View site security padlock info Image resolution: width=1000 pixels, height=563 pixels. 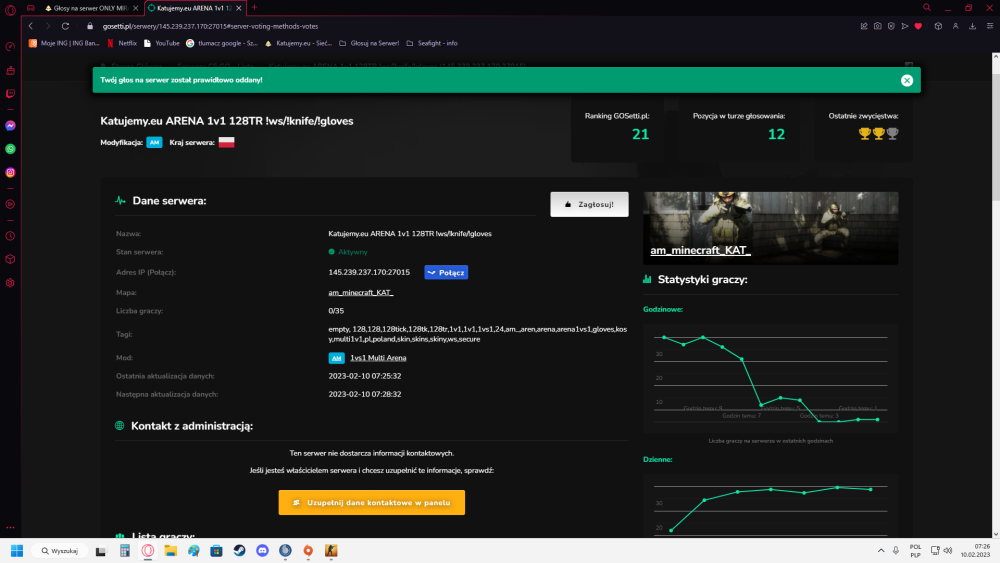click(x=90, y=26)
